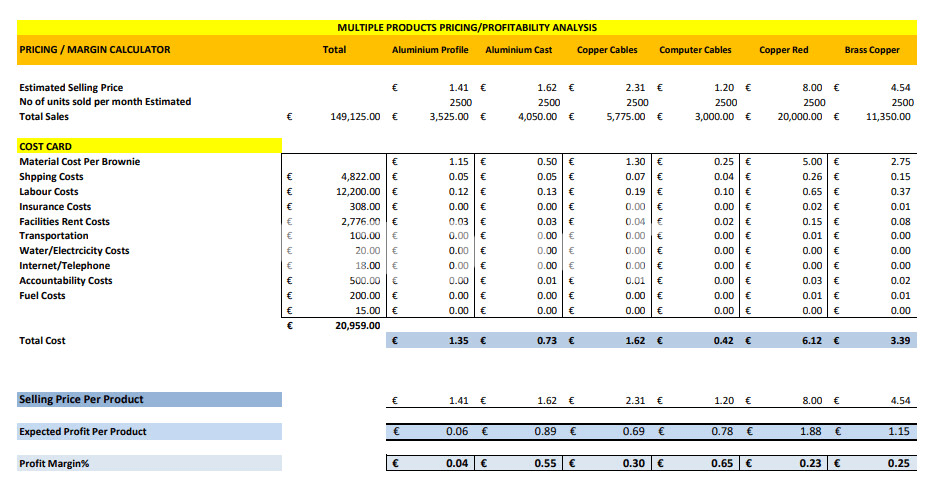The width and height of the screenshot is (951, 487).
Task: Select the Computer Cables column header
Action: (695, 50)
